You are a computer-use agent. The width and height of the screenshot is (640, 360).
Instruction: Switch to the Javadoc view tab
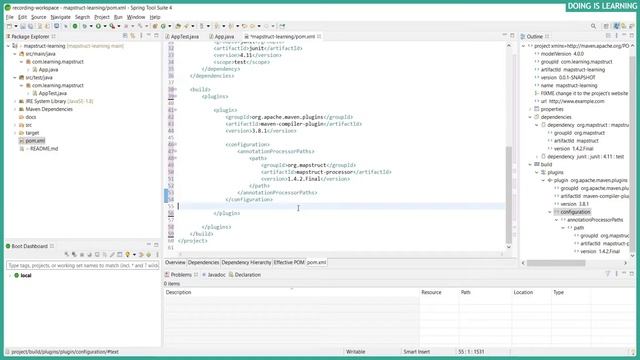pos(214,275)
